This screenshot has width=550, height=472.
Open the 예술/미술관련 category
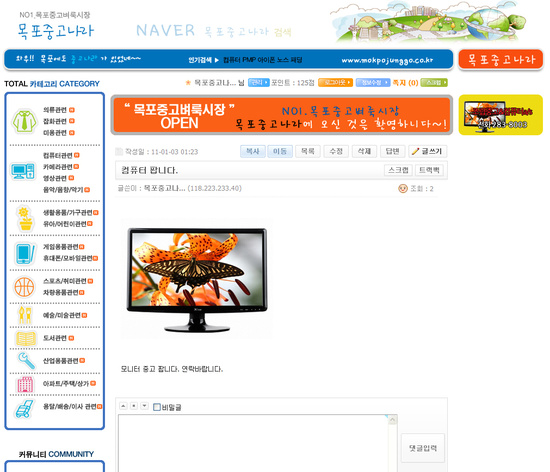coord(62,315)
